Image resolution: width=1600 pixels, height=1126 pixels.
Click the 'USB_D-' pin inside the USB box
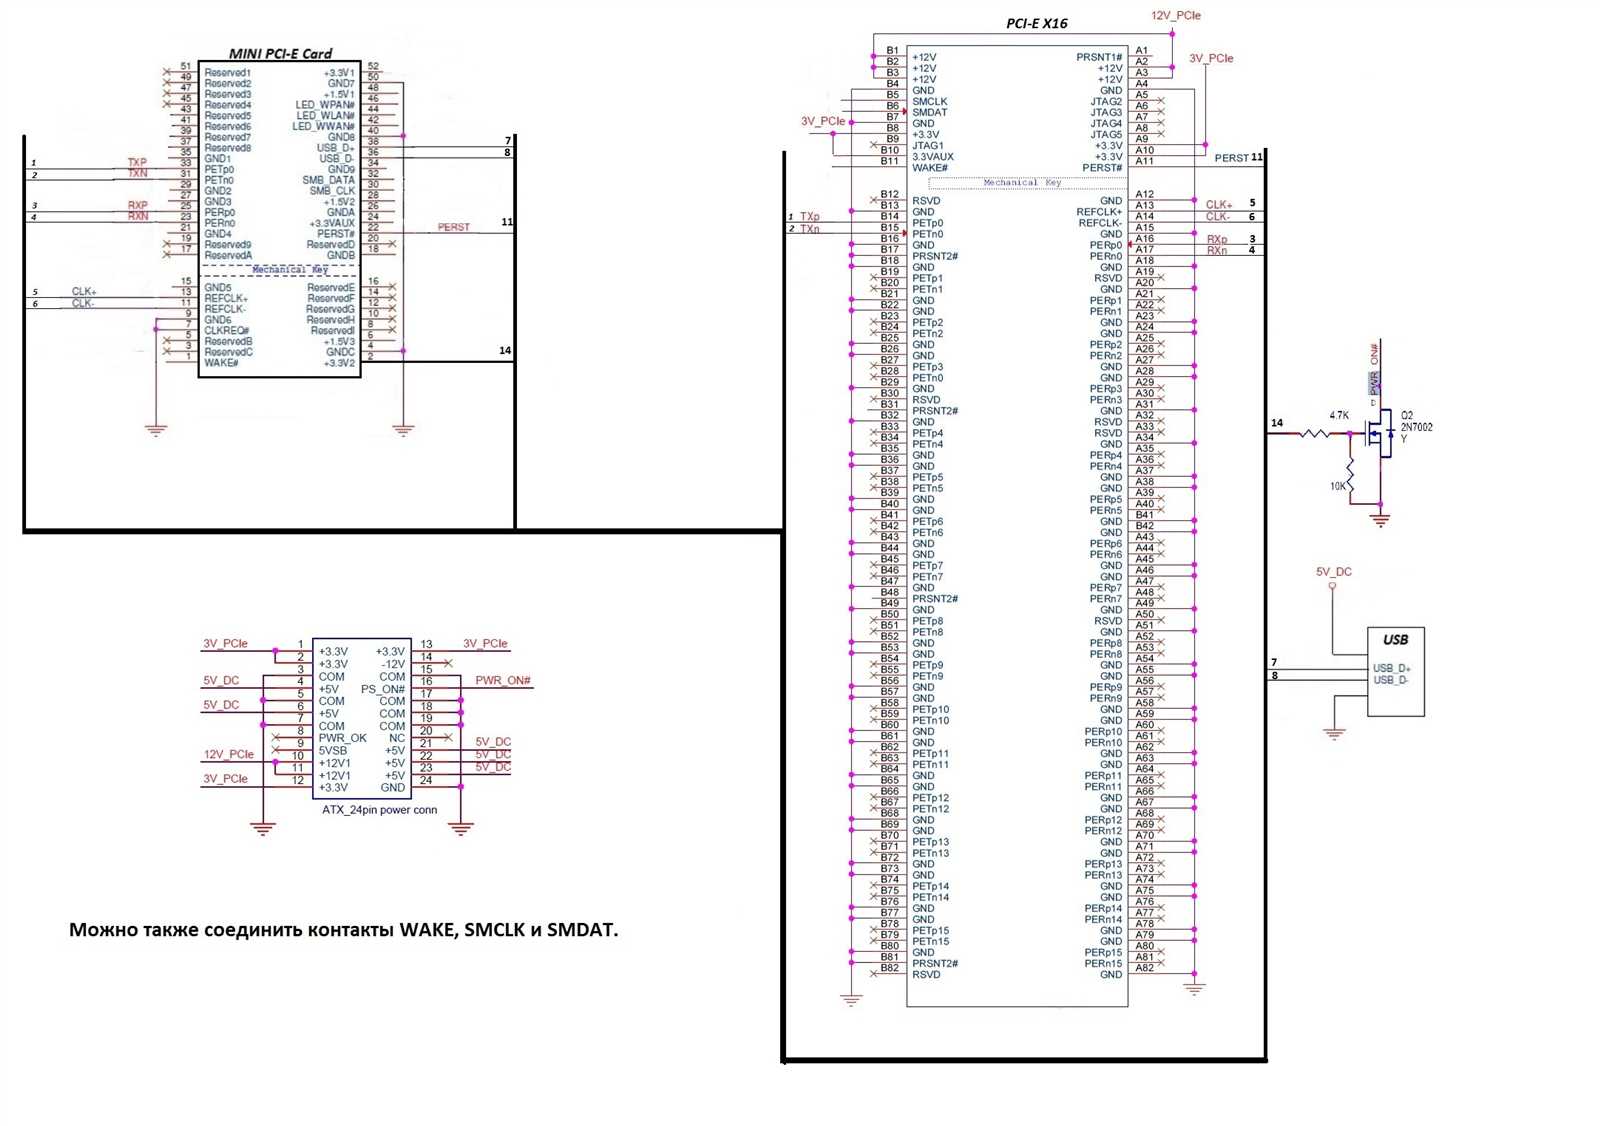point(1390,680)
